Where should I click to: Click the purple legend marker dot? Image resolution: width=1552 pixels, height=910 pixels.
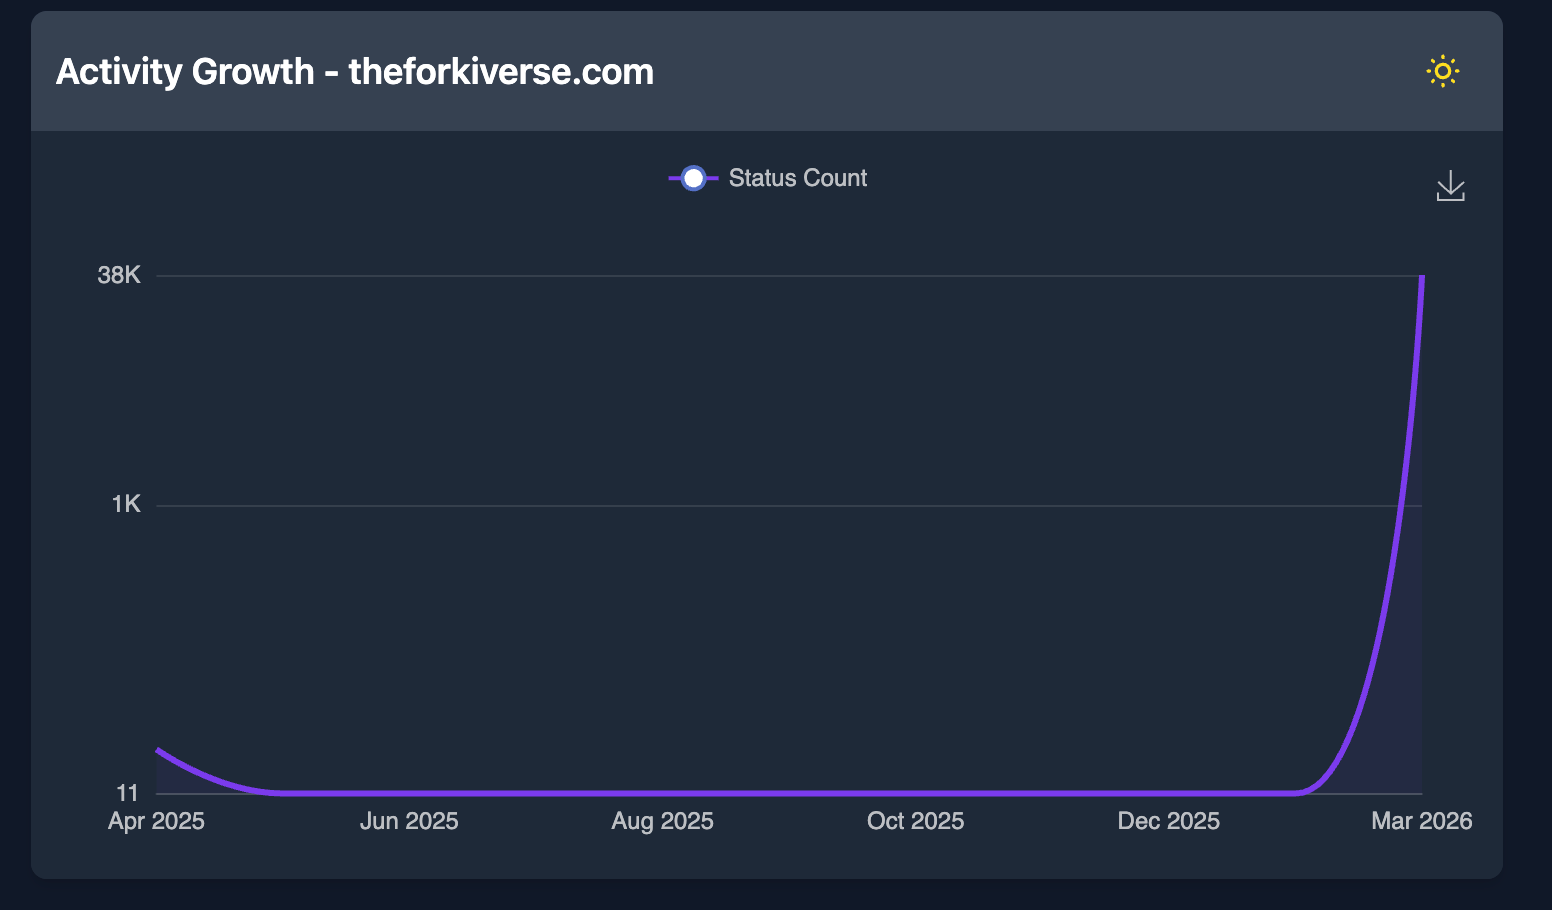[x=692, y=177]
